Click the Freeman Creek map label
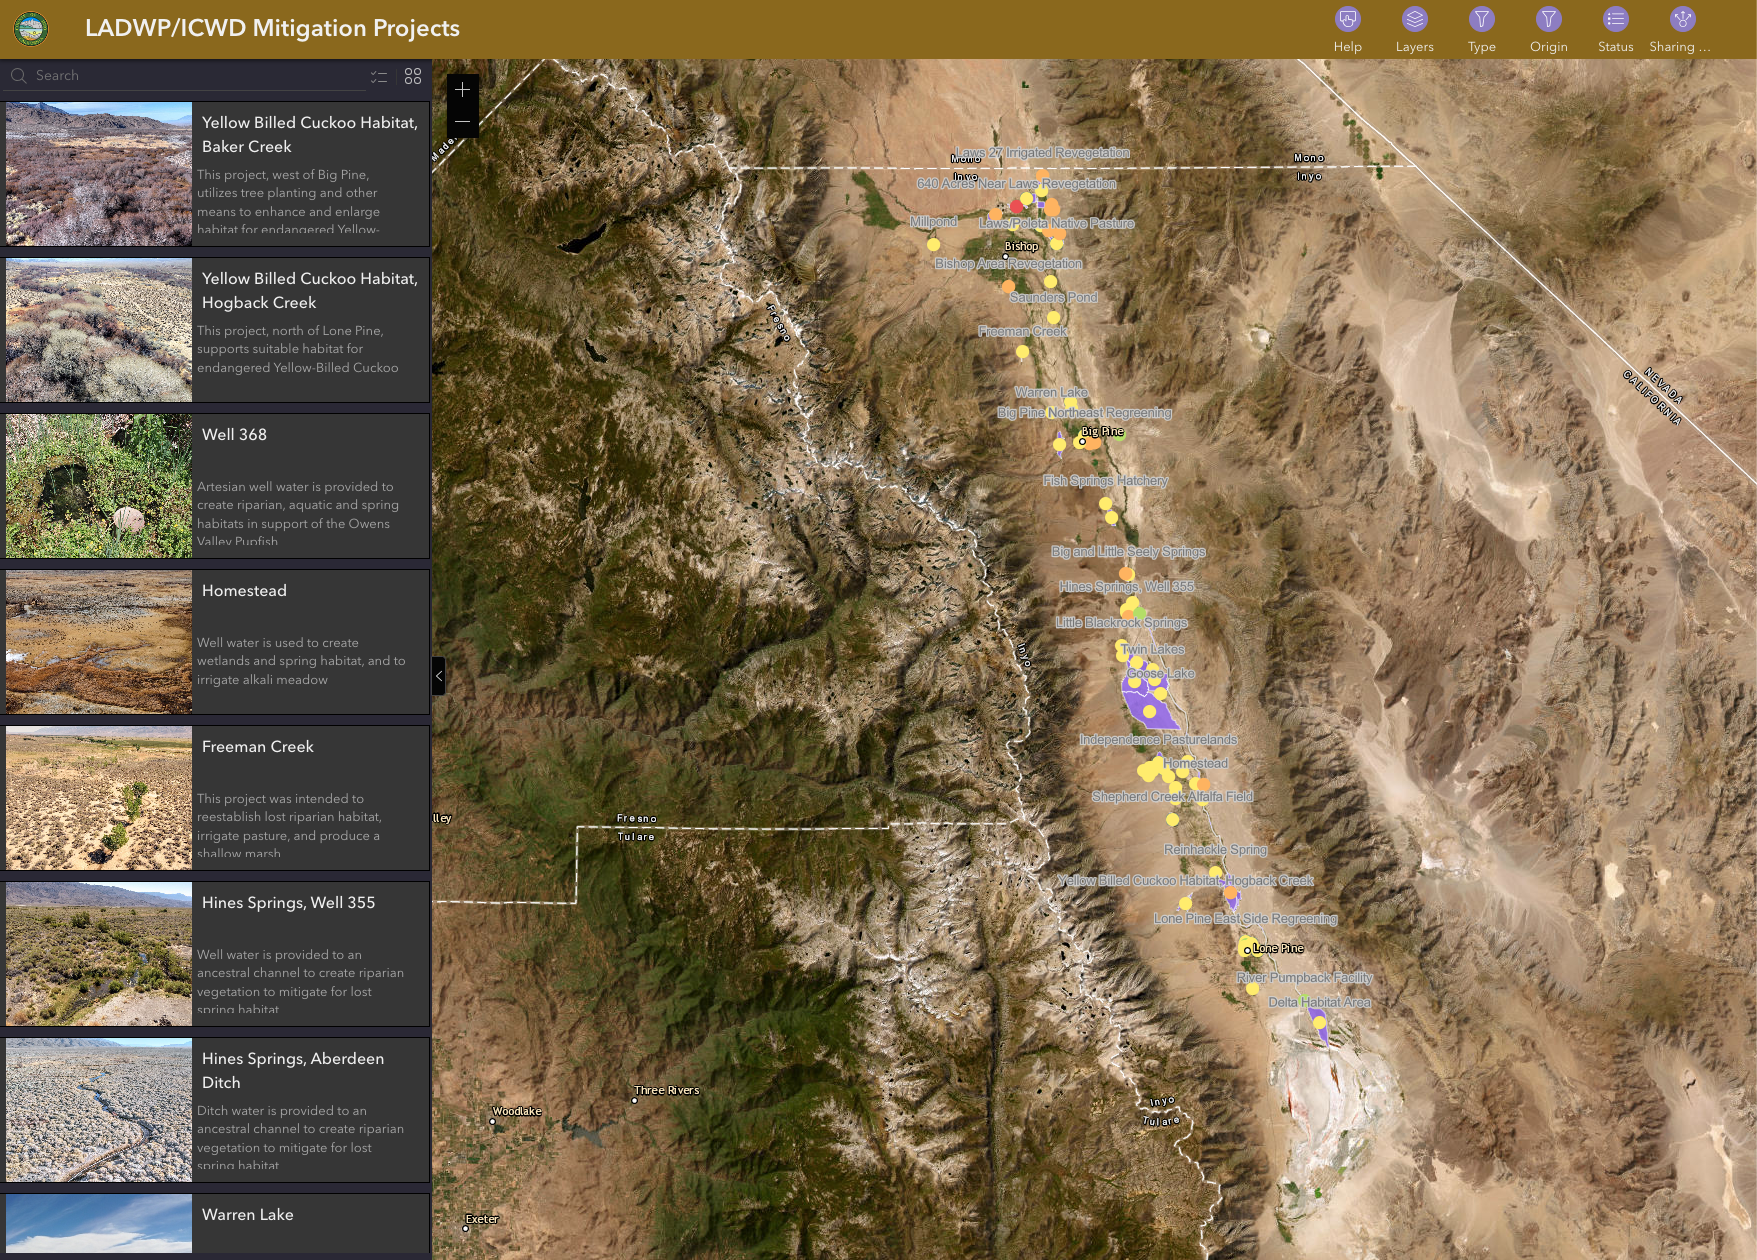1757x1260 pixels. tap(1023, 331)
